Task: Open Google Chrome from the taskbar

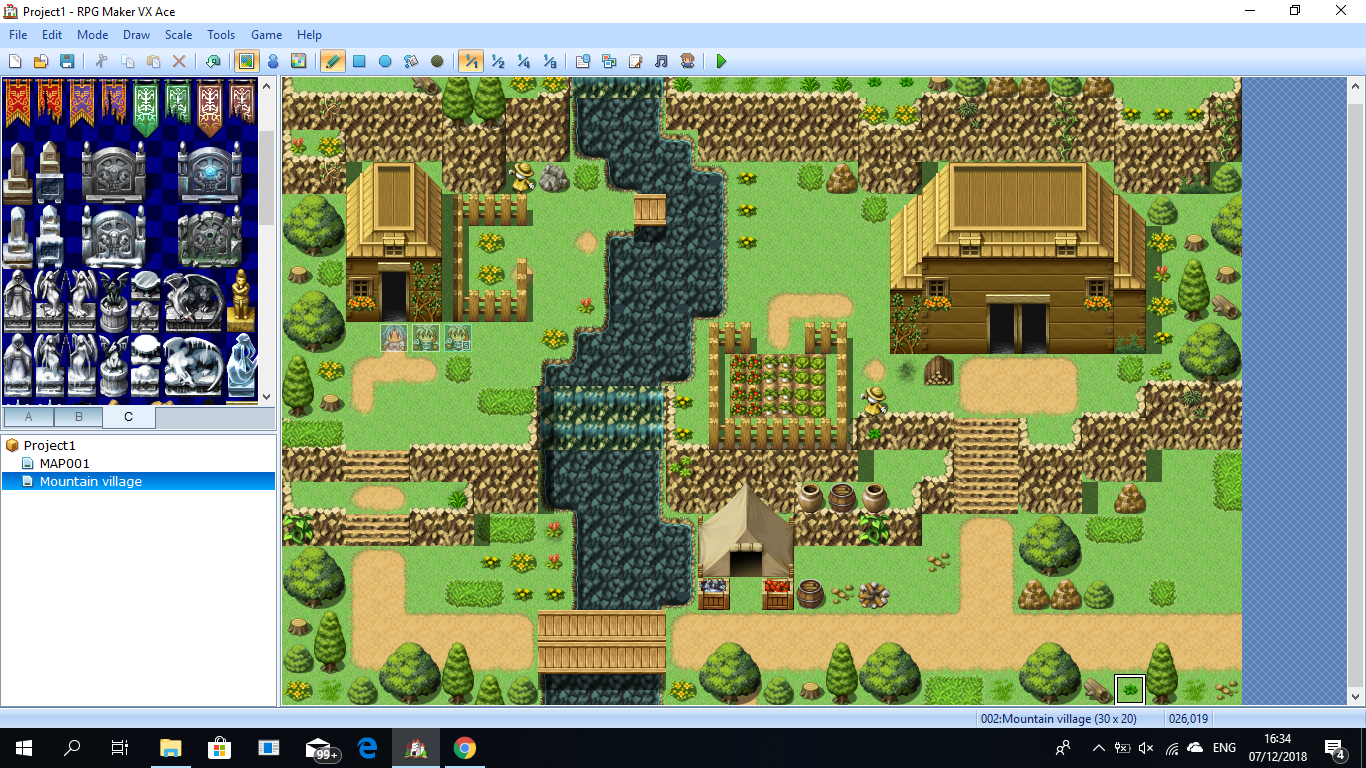Action: click(464, 748)
